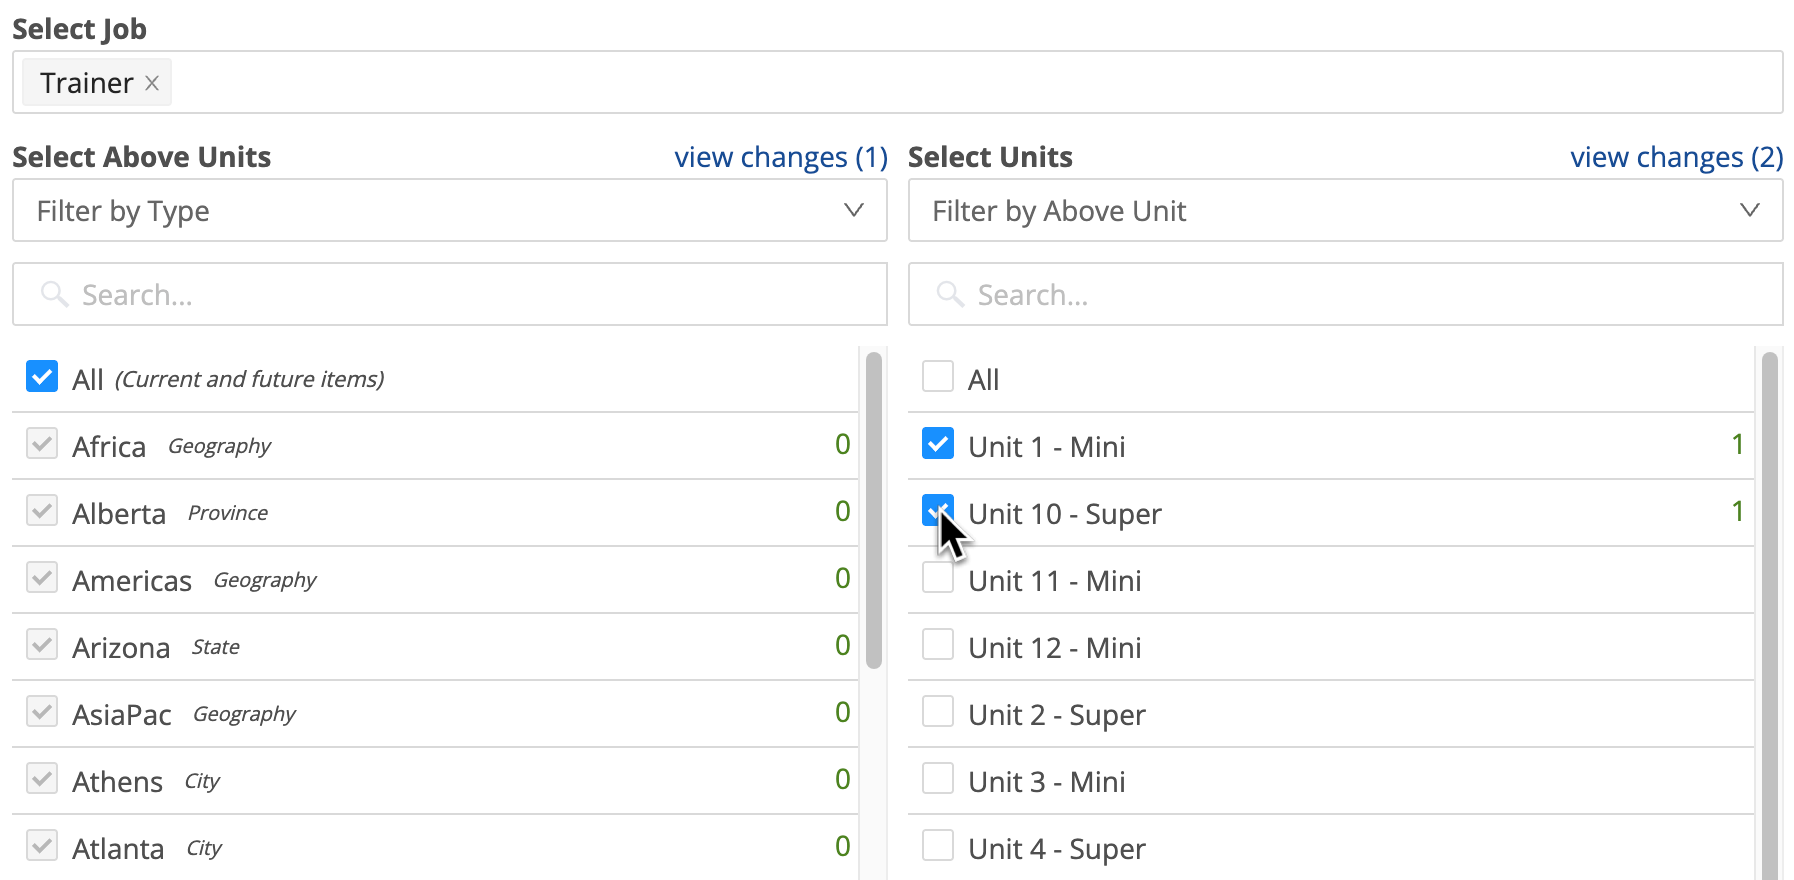
Task: Toggle the Athens City checkbox
Action: pyautogui.click(x=42, y=778)
